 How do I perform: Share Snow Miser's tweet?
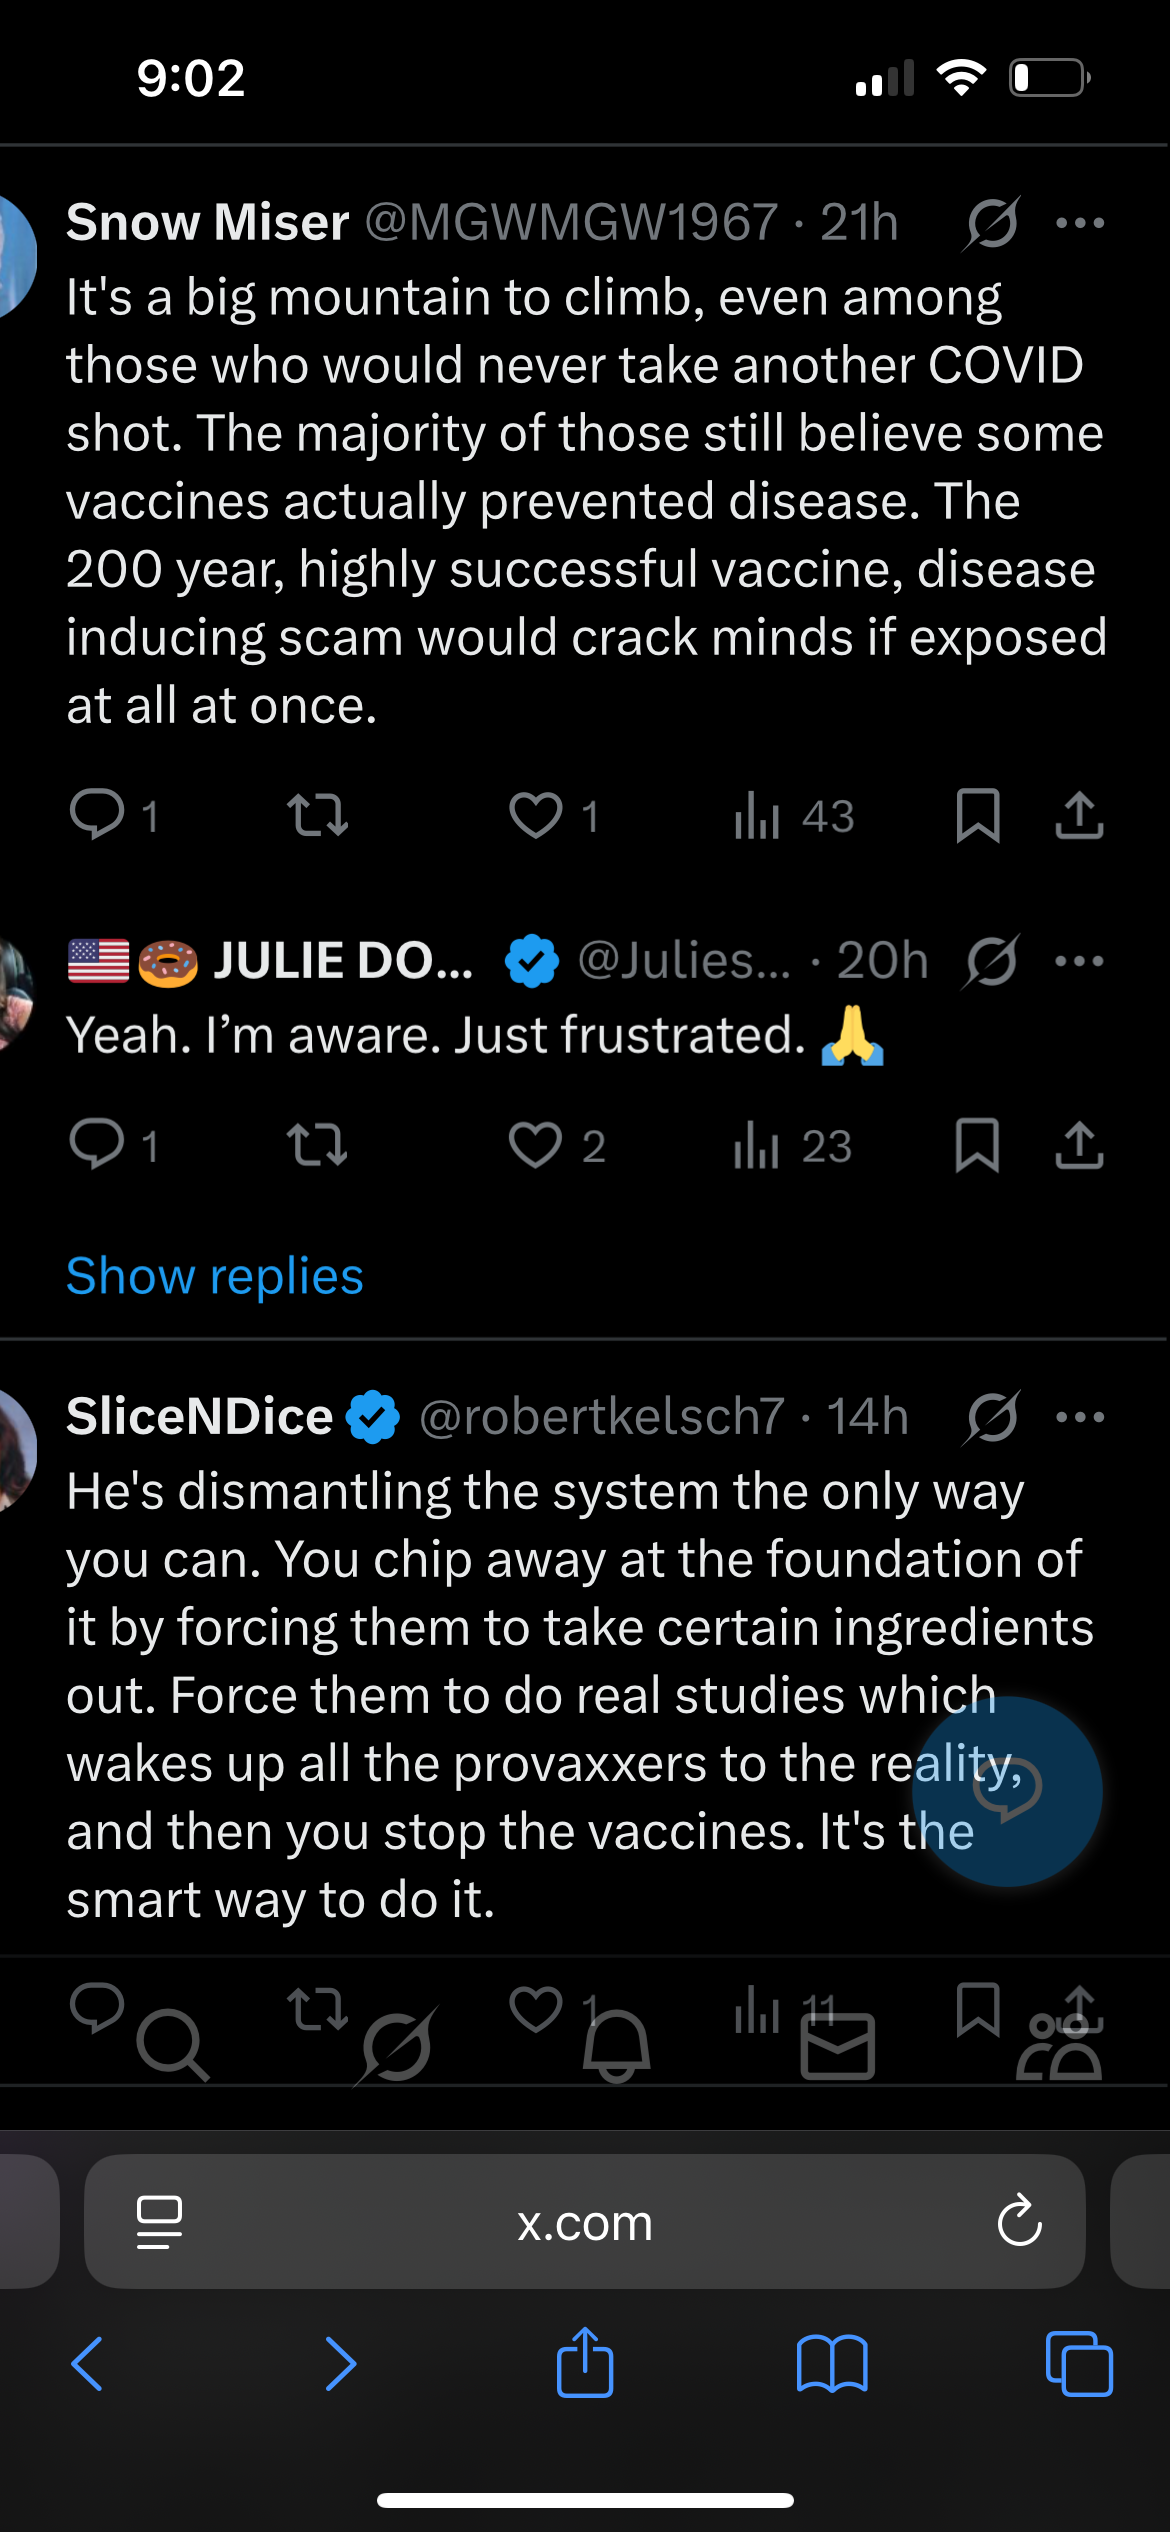click(1079, 815)
